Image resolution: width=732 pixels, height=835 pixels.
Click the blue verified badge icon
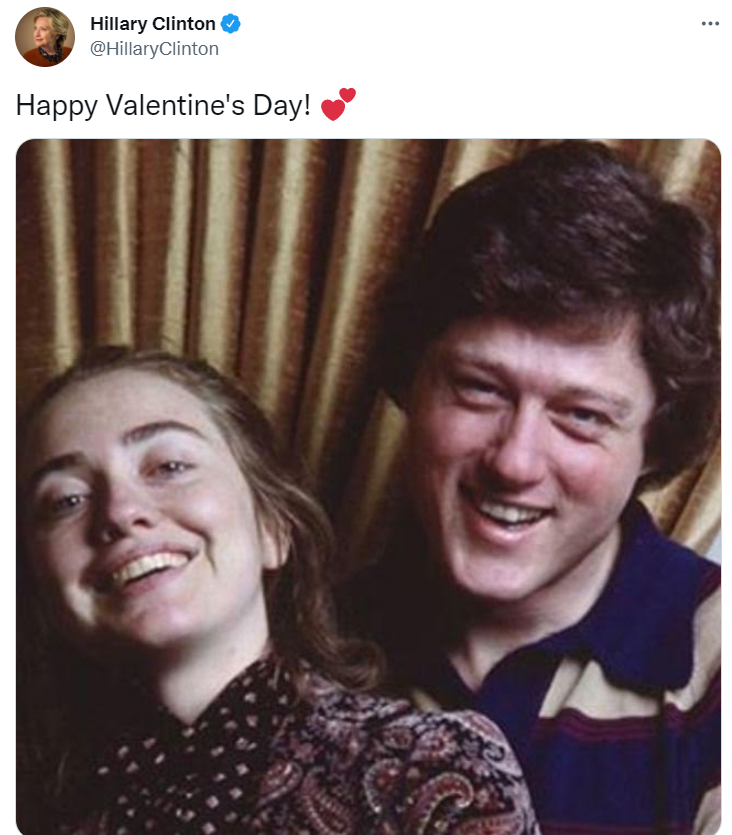click(x=231, y=24)
